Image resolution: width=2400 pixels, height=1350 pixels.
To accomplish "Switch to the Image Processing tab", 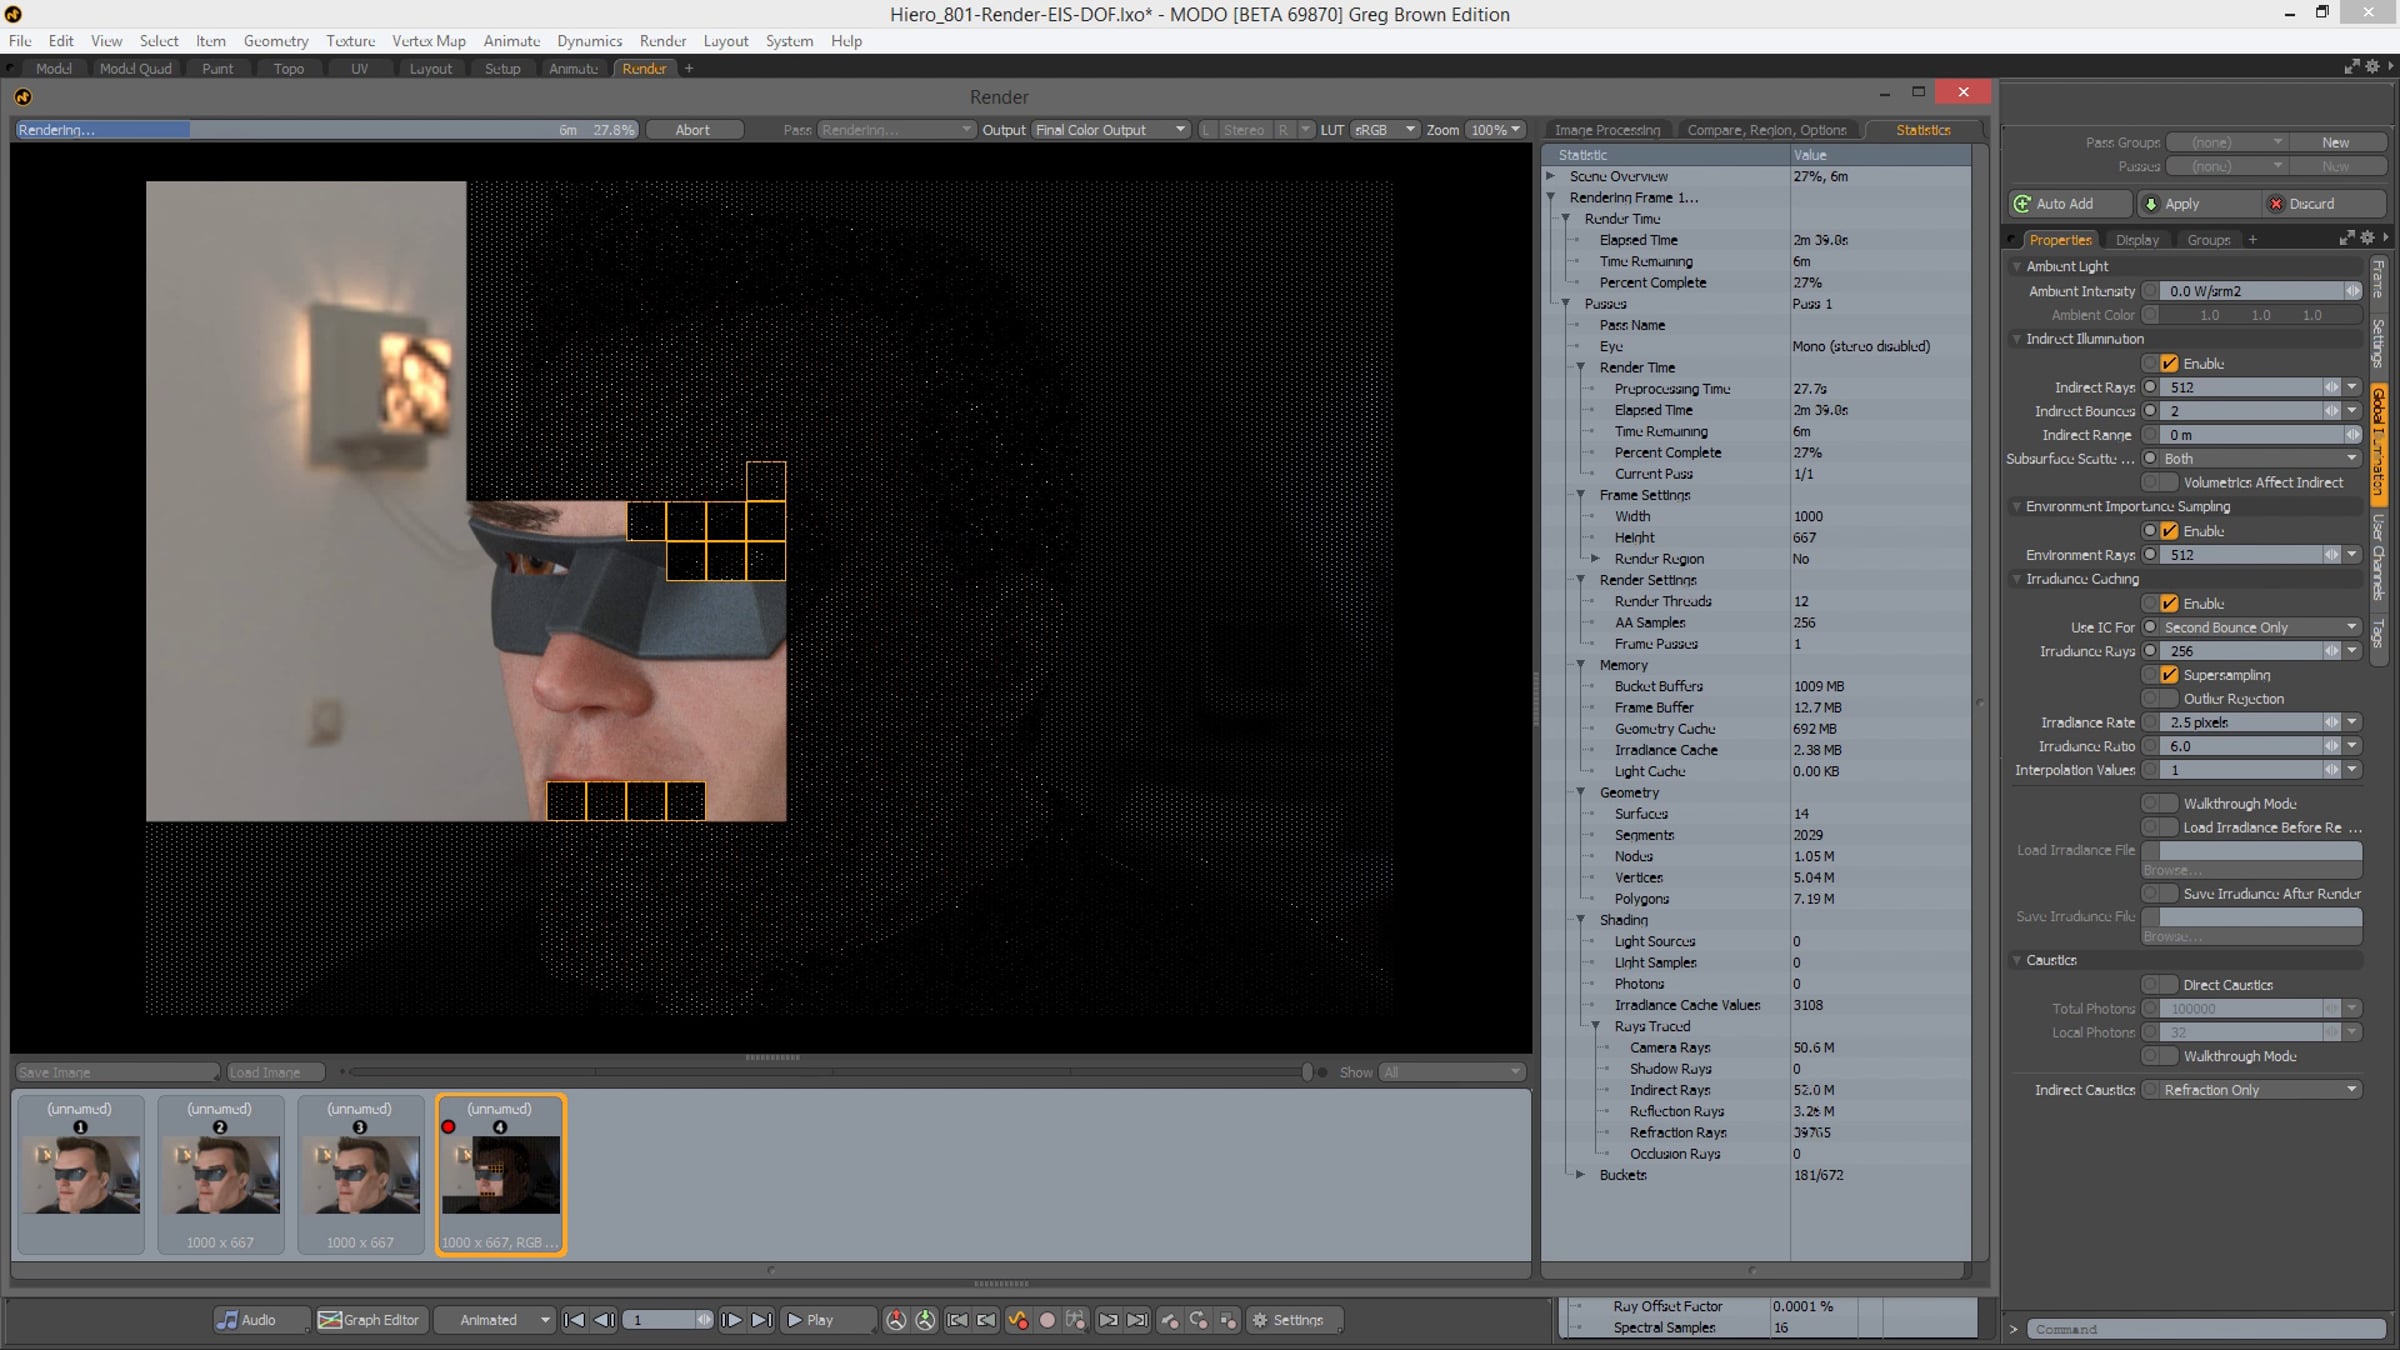I will coord(1607,130).
